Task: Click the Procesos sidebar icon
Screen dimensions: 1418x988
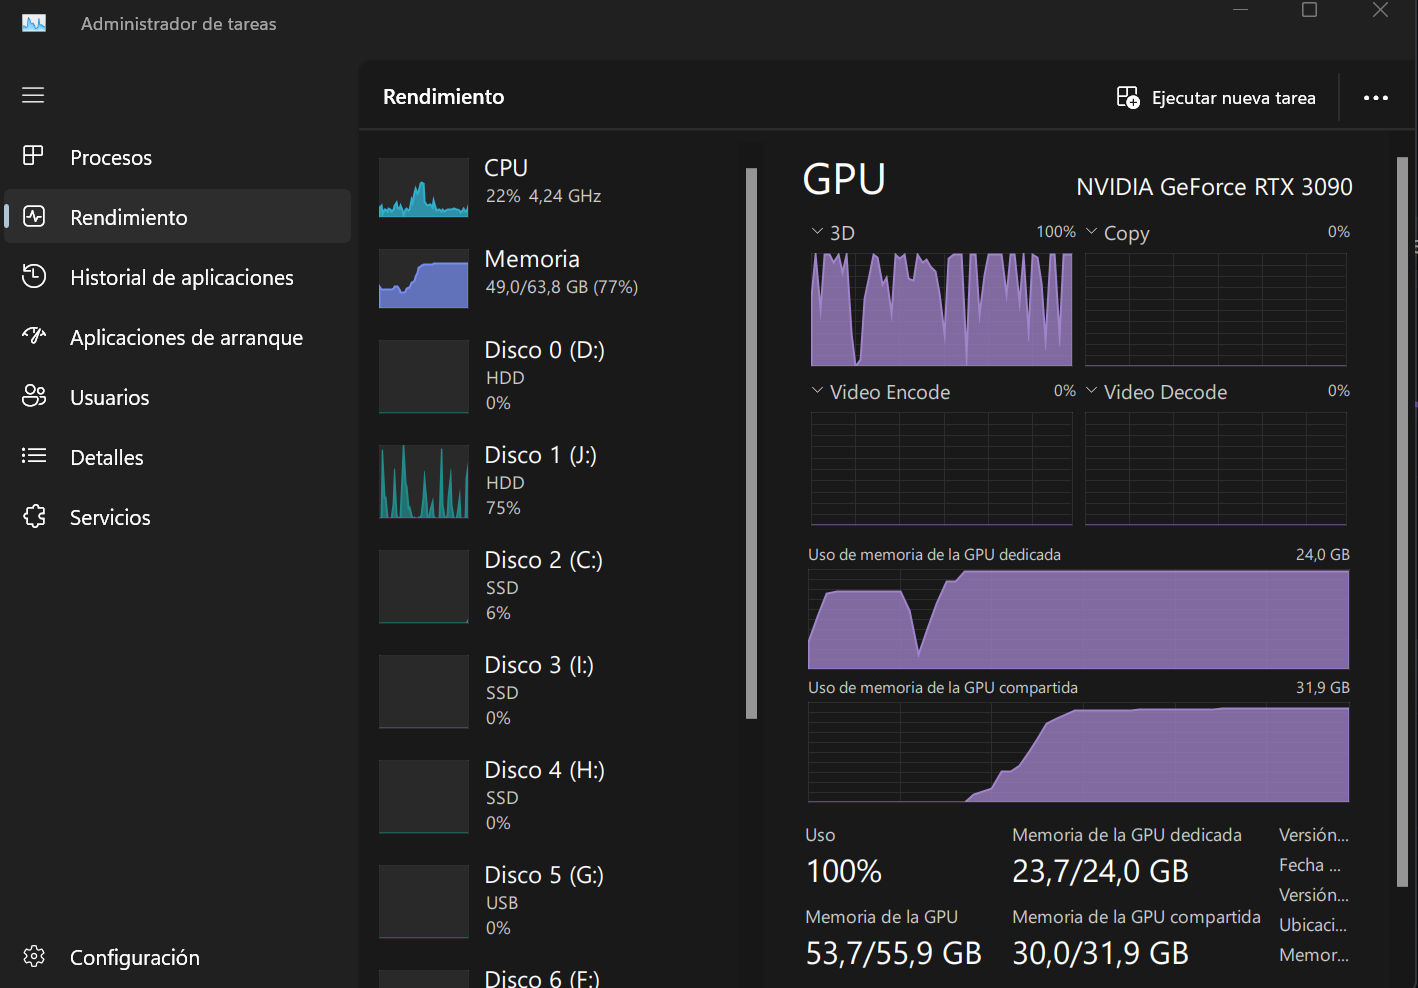Action: tap(33, 156)
